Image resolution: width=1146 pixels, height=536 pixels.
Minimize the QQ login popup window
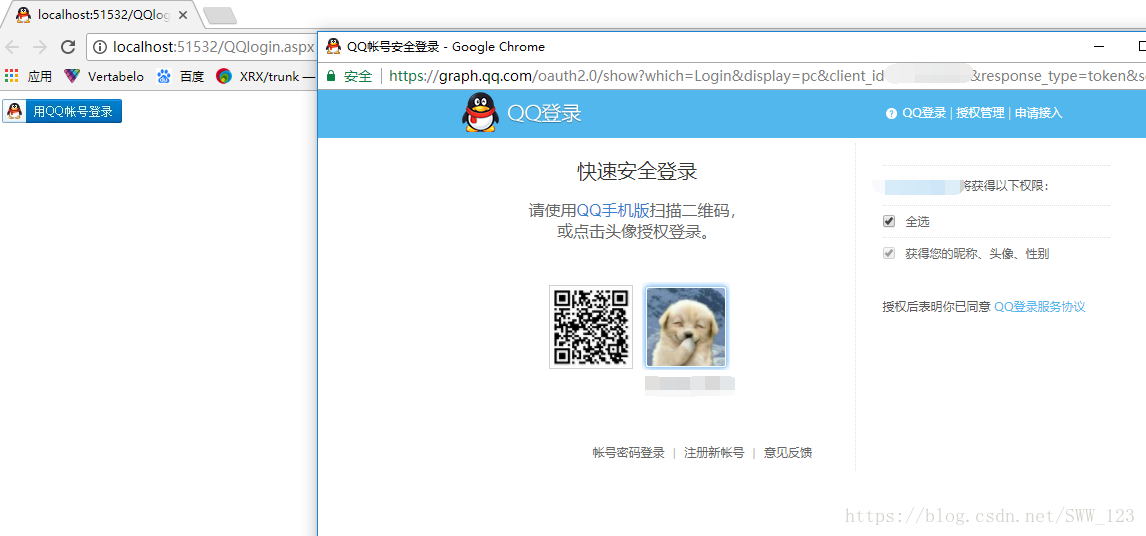(x=1098, y=47)
